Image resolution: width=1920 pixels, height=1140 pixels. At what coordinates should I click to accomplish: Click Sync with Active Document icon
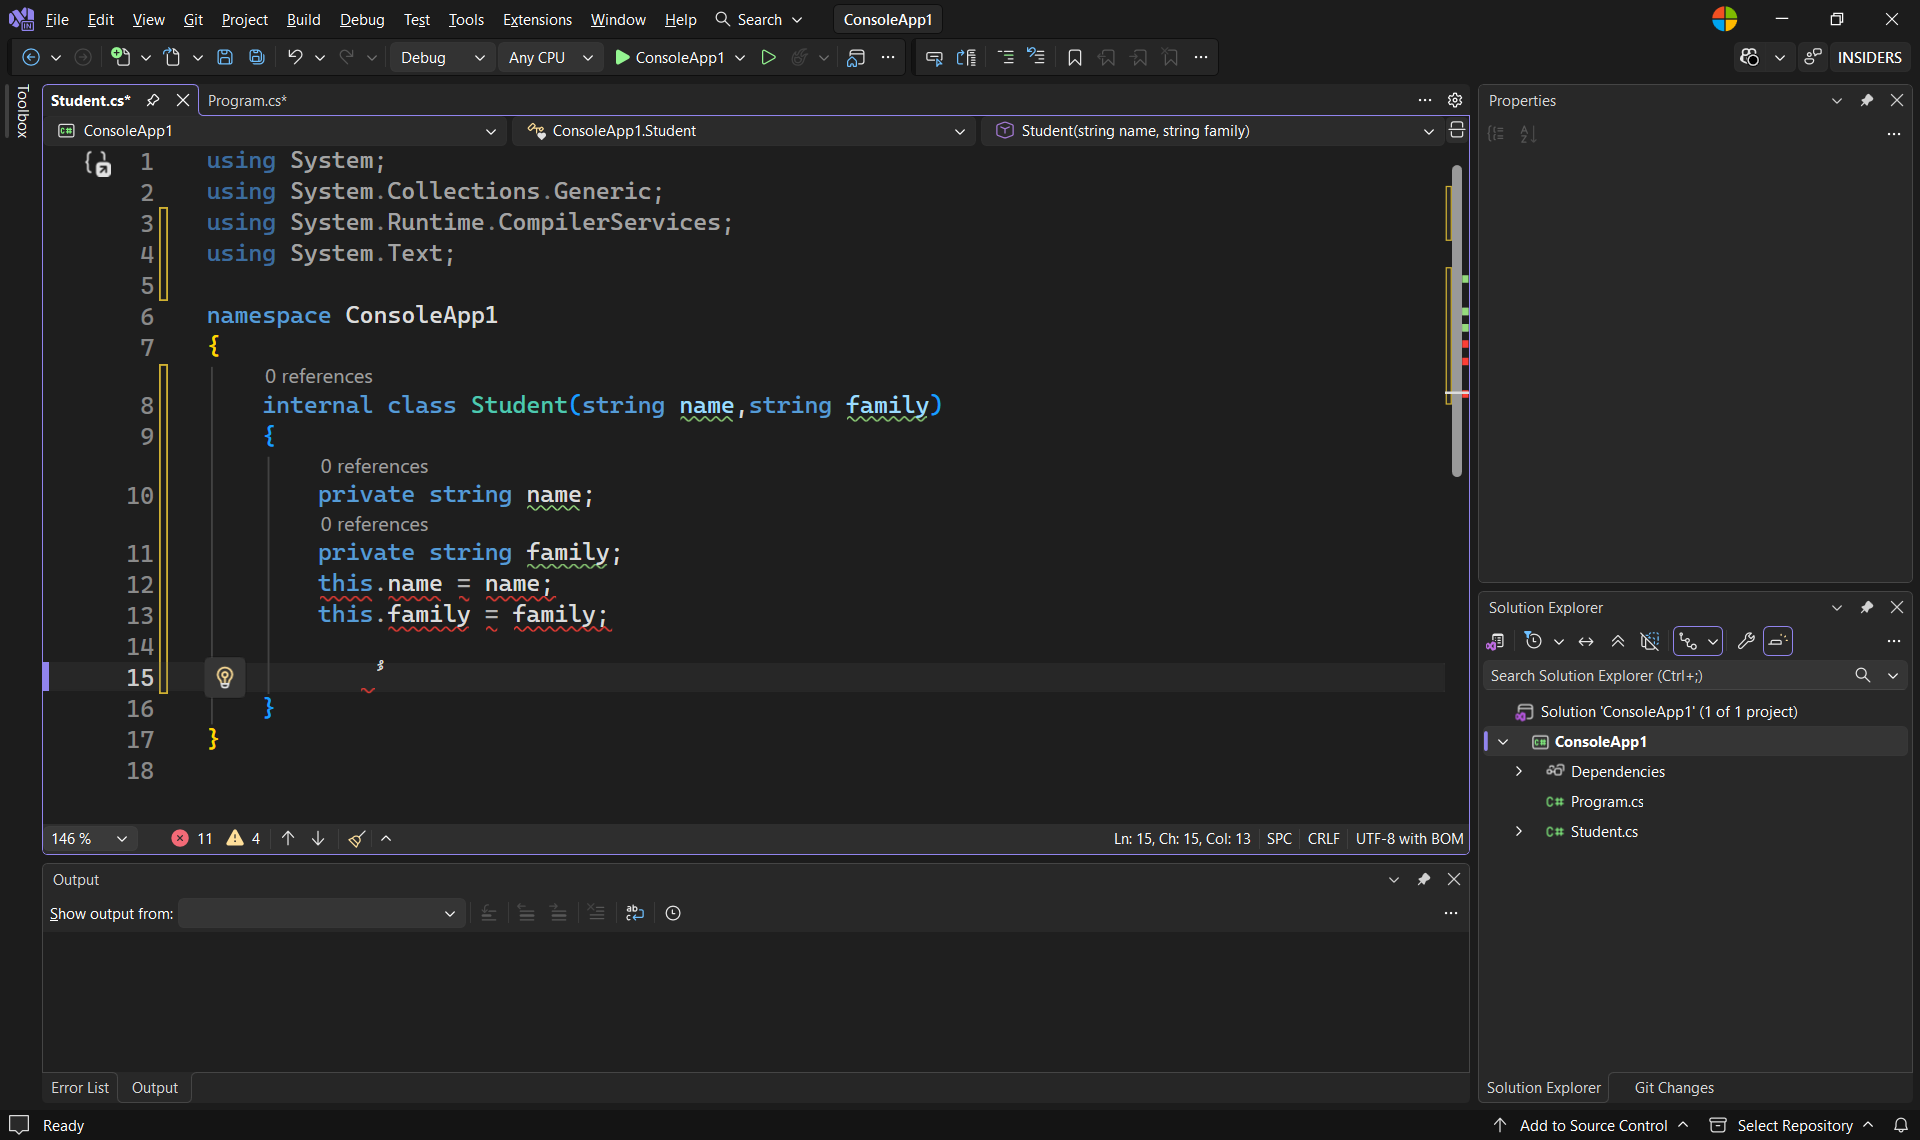[x=1586, y=641]
